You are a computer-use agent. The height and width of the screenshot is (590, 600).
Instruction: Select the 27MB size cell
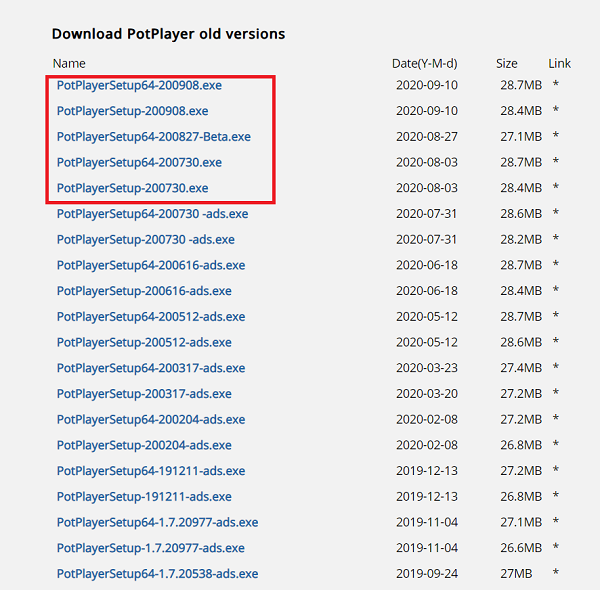click(x=516, y=574)
